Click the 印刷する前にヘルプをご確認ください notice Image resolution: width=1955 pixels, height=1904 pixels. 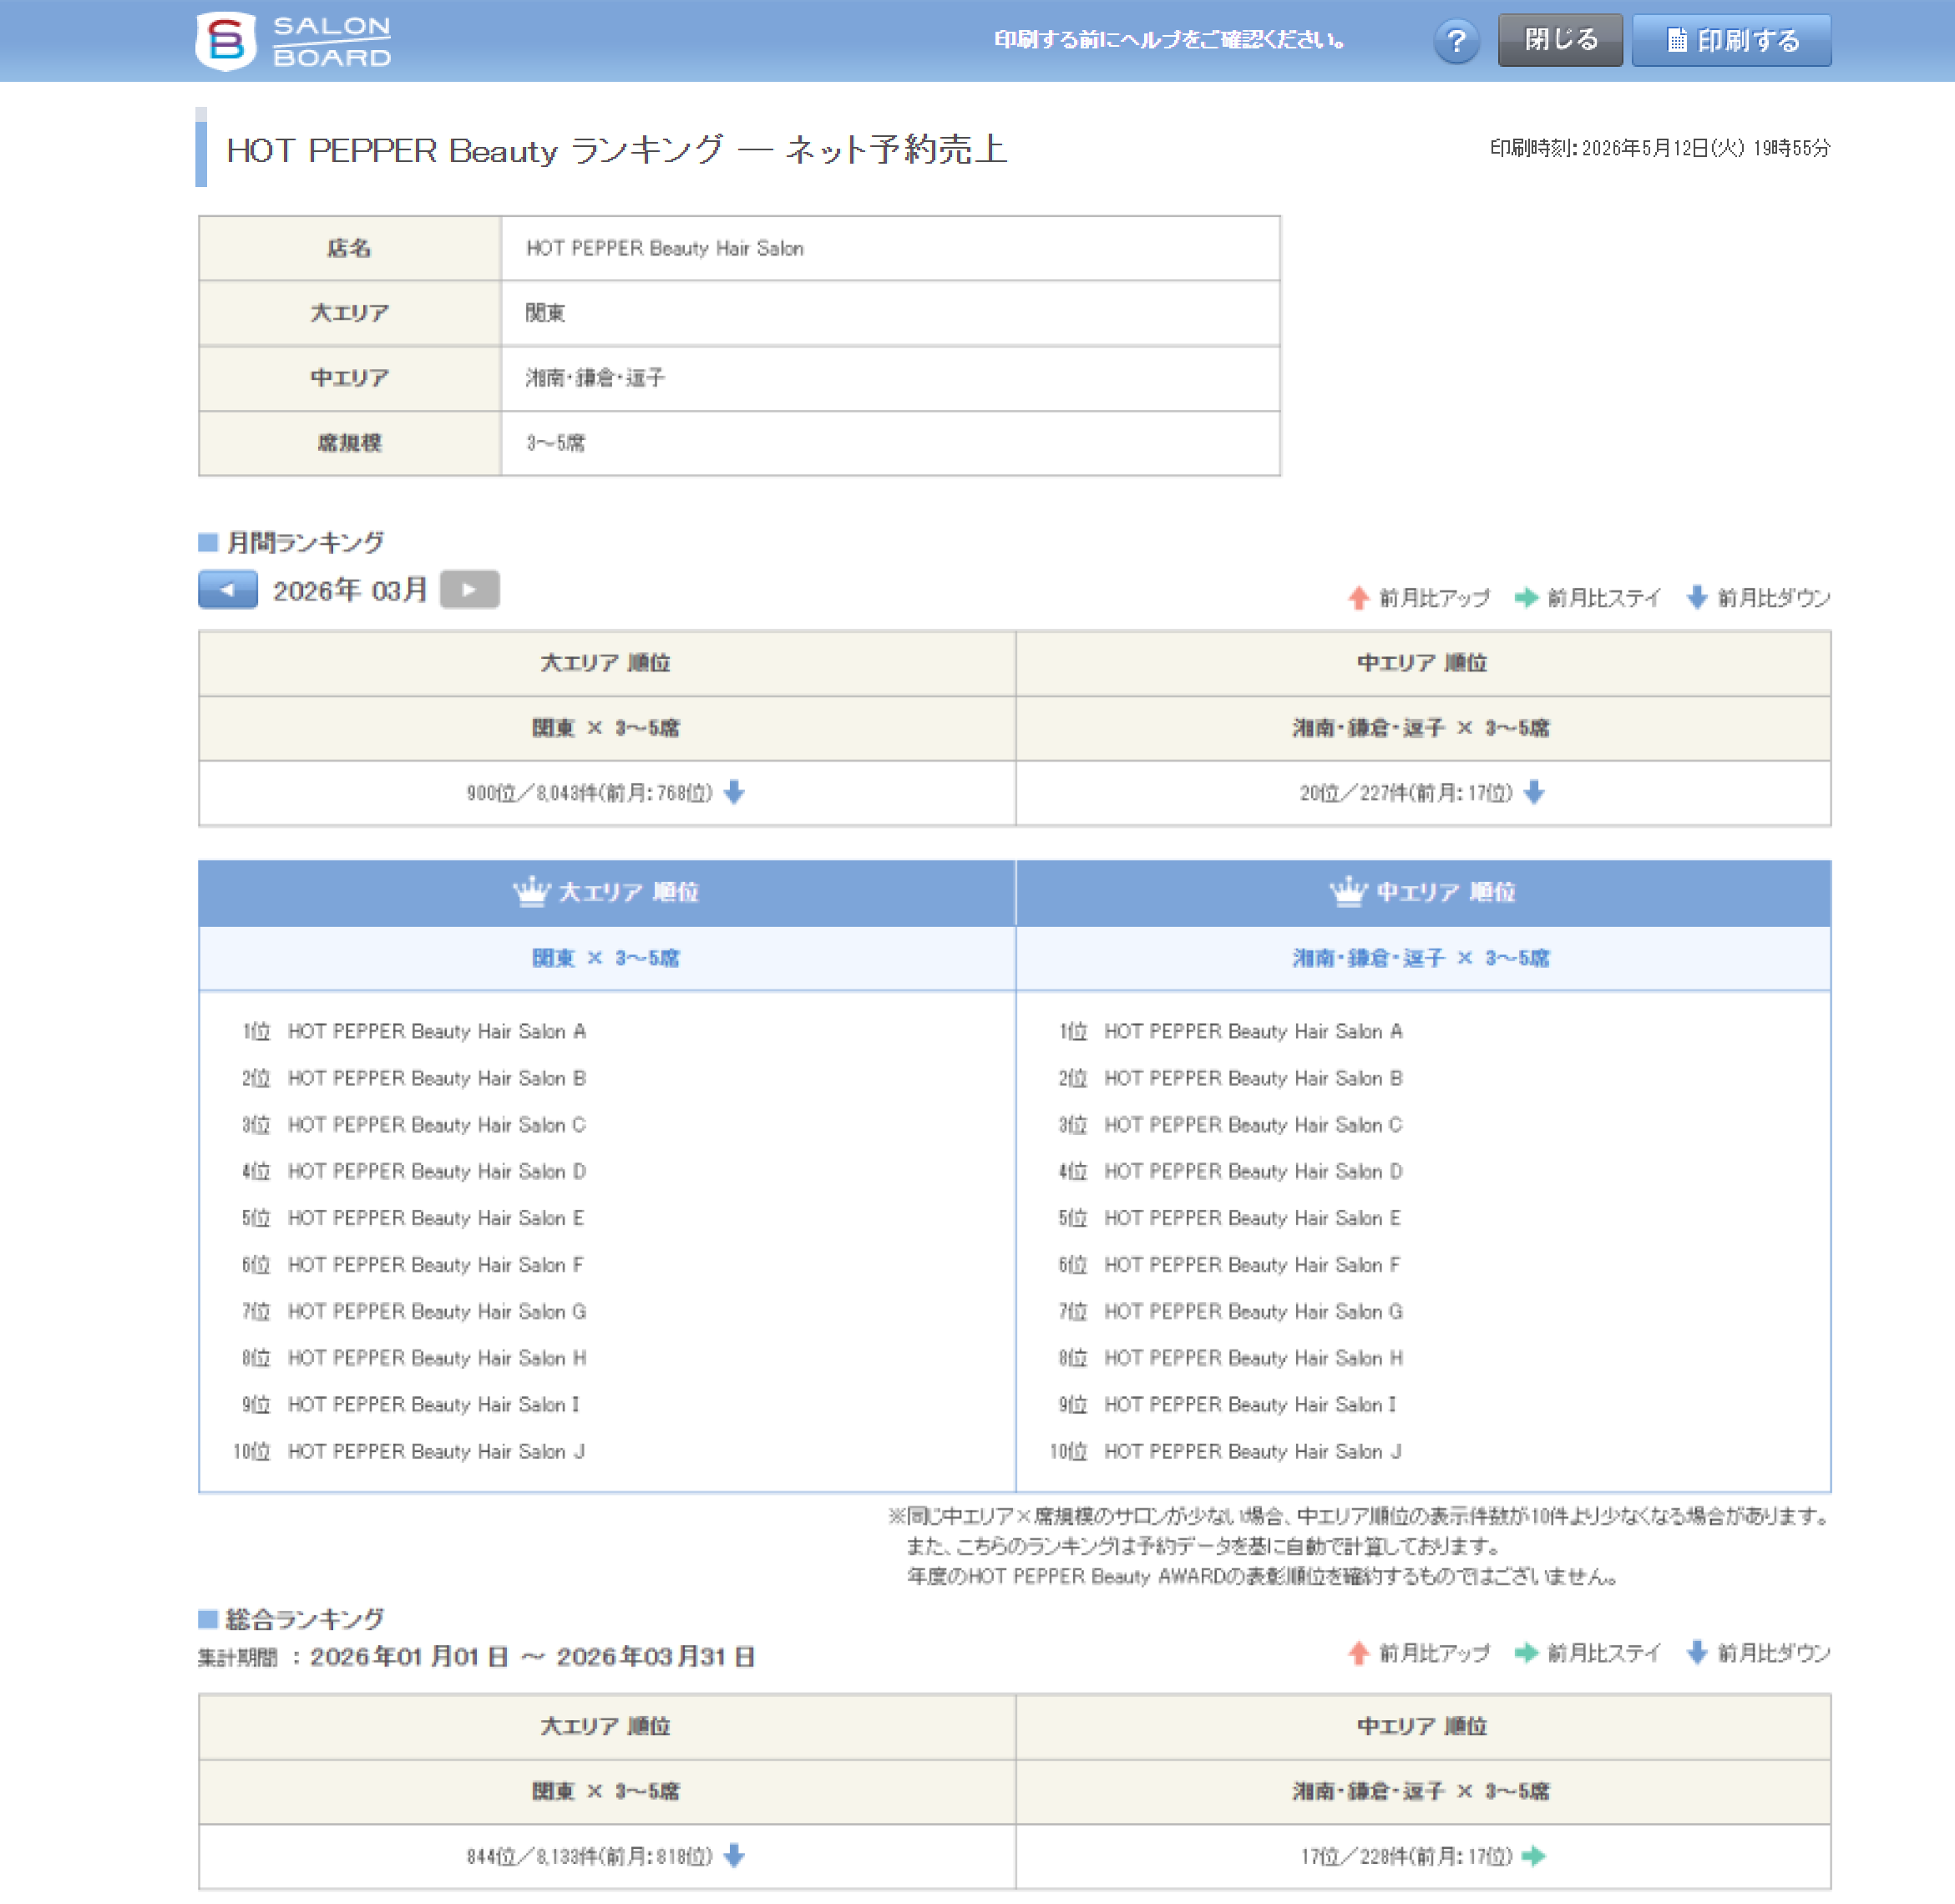(x=1169, y=40)
